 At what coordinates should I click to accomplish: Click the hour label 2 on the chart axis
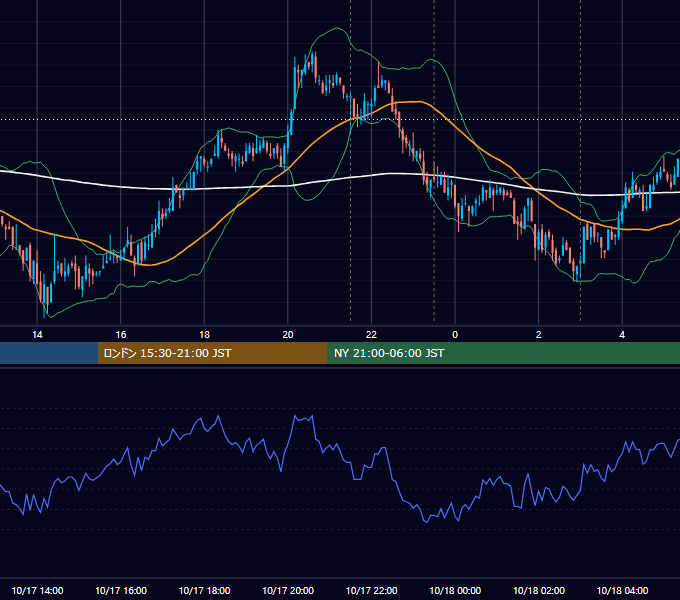click(538, 335)
